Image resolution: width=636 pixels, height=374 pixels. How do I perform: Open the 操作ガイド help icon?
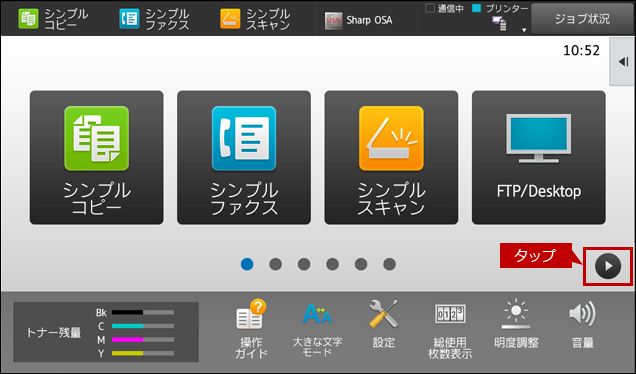251,329
